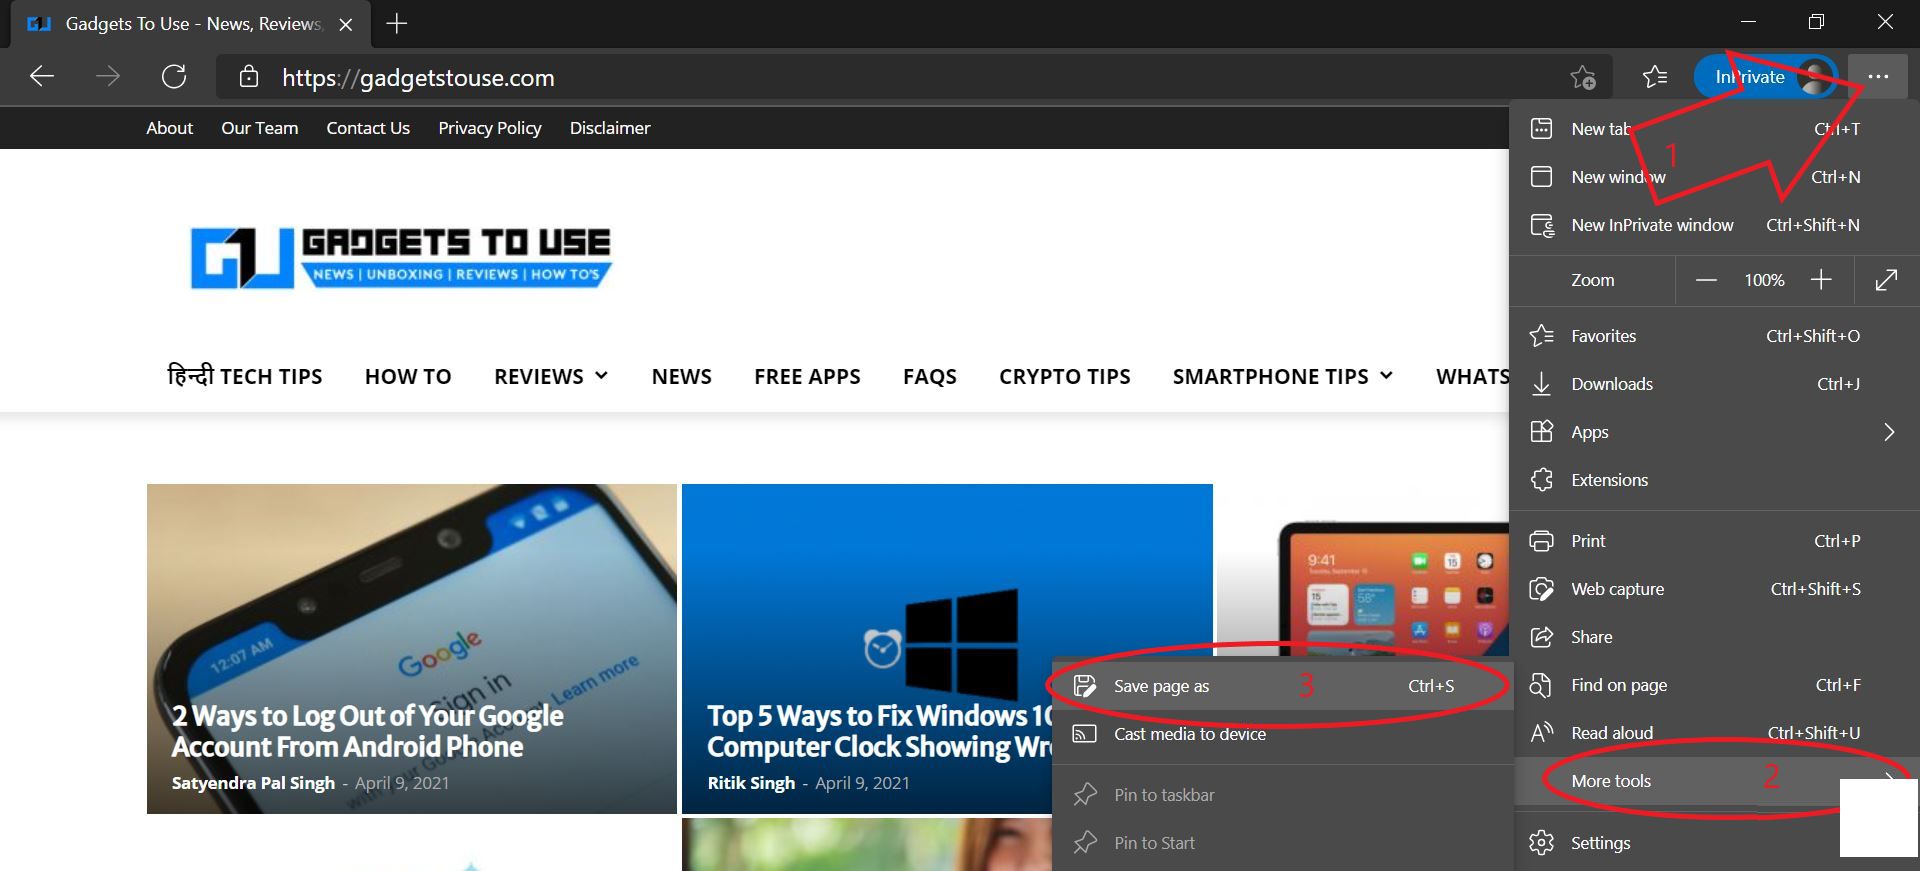This screenshot has width=1920, height=871.
Task: Close the Gadgets To Use tab
Action: pyautogui.click(x=346, y=25)
